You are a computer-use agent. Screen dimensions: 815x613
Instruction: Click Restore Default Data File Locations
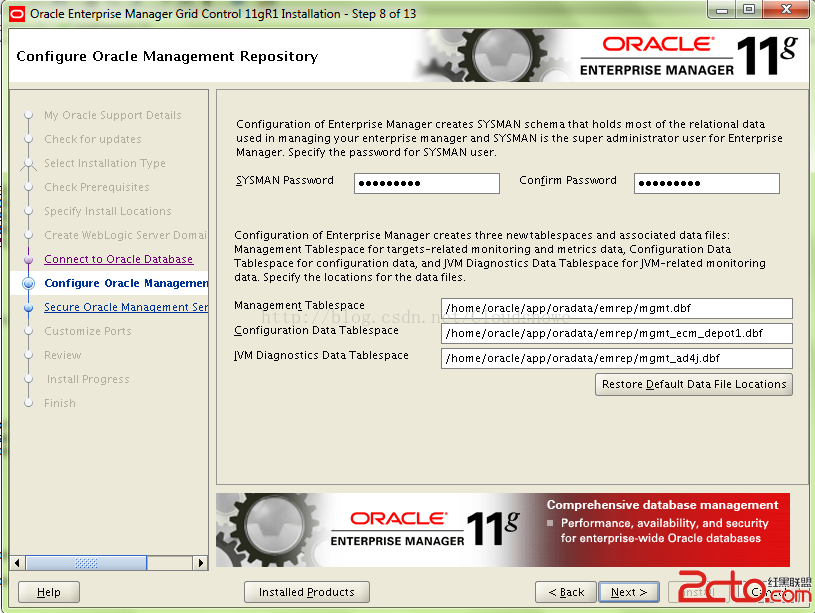pos(694,384)
